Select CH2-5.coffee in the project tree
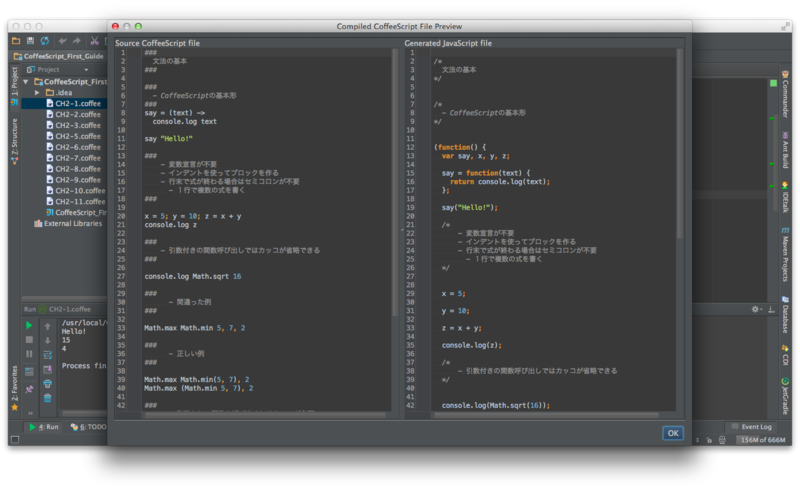Screen dimensions: 800x491 73,136
